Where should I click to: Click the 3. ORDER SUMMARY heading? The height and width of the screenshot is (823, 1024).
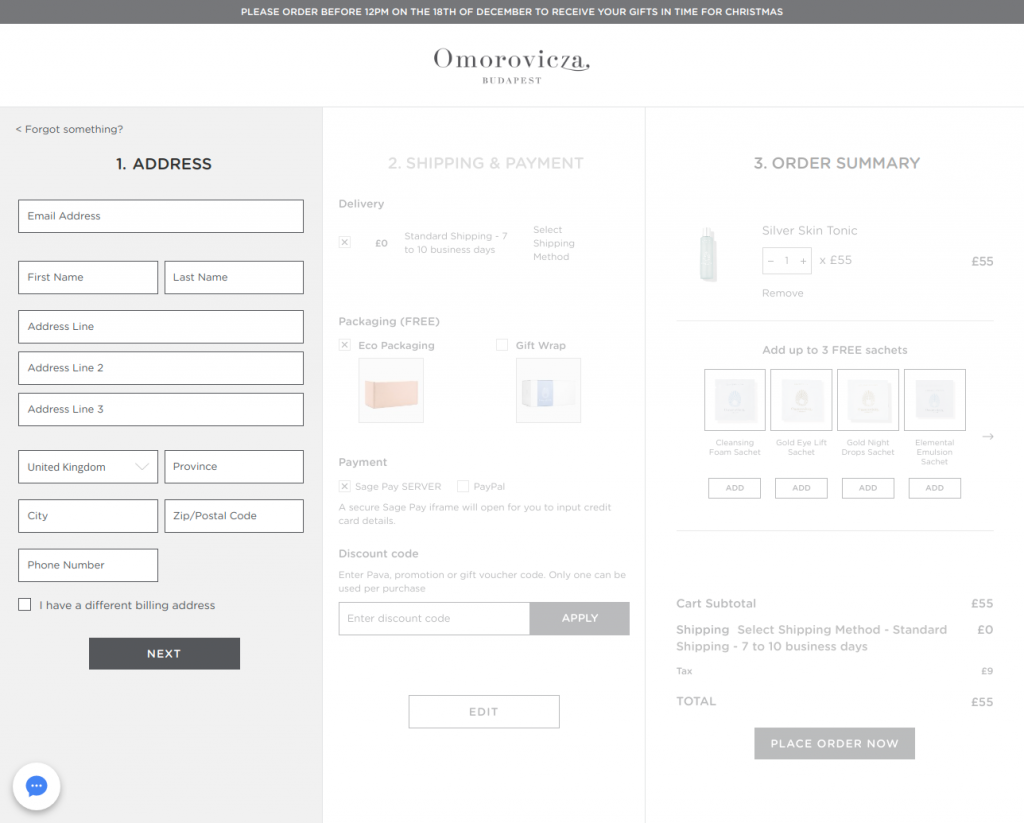(837, 163)
